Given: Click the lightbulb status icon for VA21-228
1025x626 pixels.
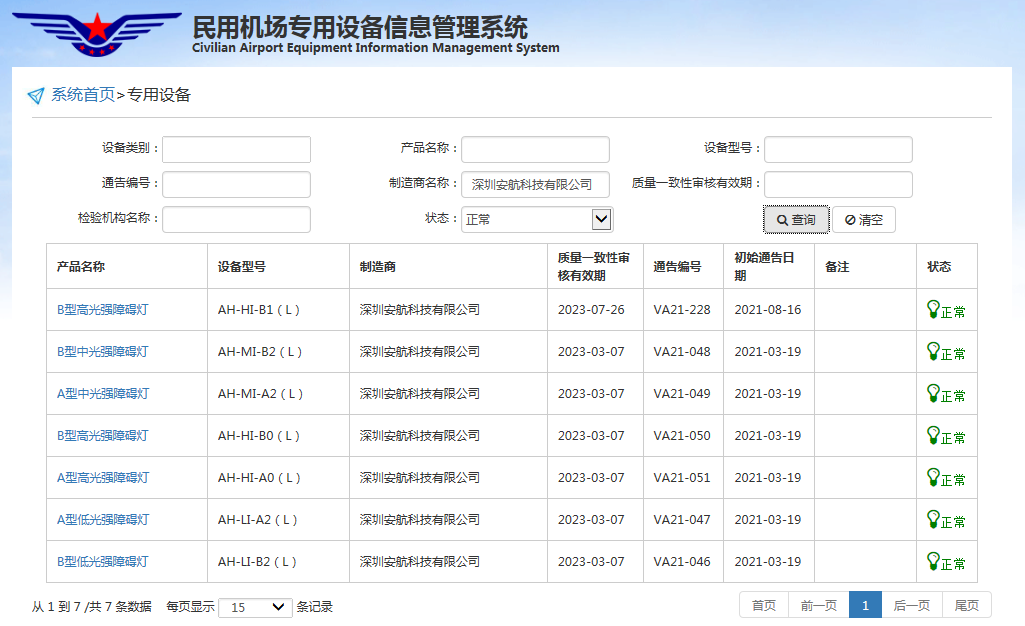Looking at the screenshot, I should pyautogui.click(x=933, y=309).
